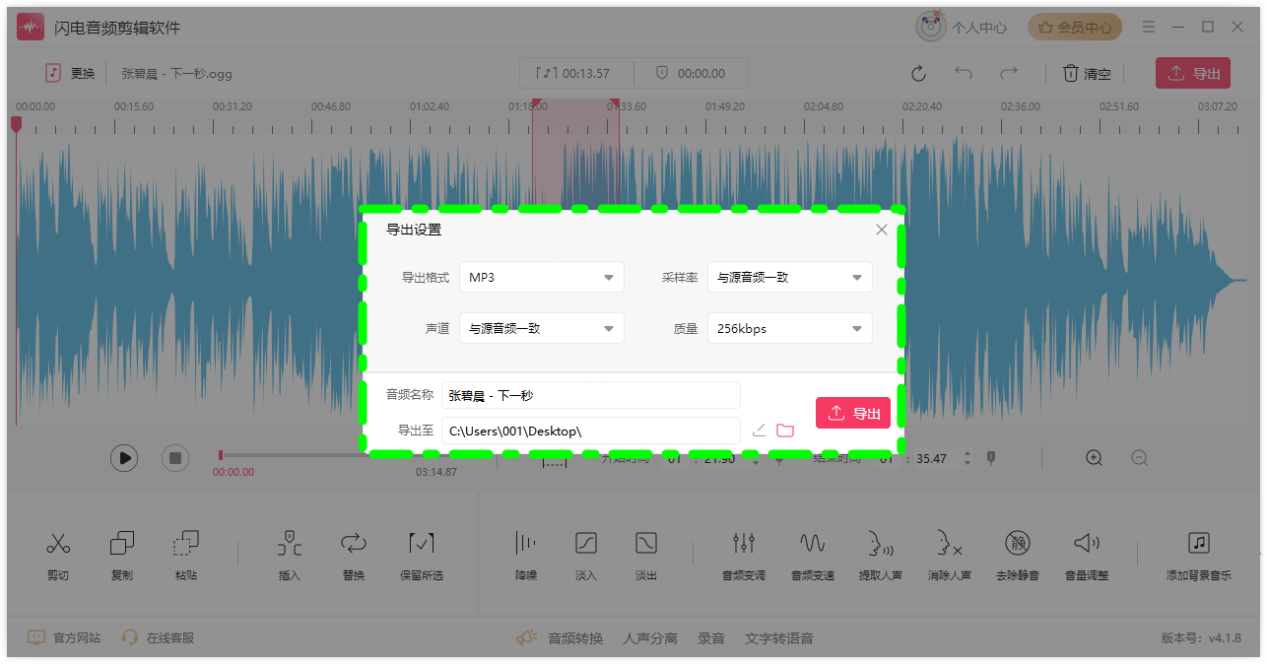Click the refresh circular arrow icon

tap(918, 73)
